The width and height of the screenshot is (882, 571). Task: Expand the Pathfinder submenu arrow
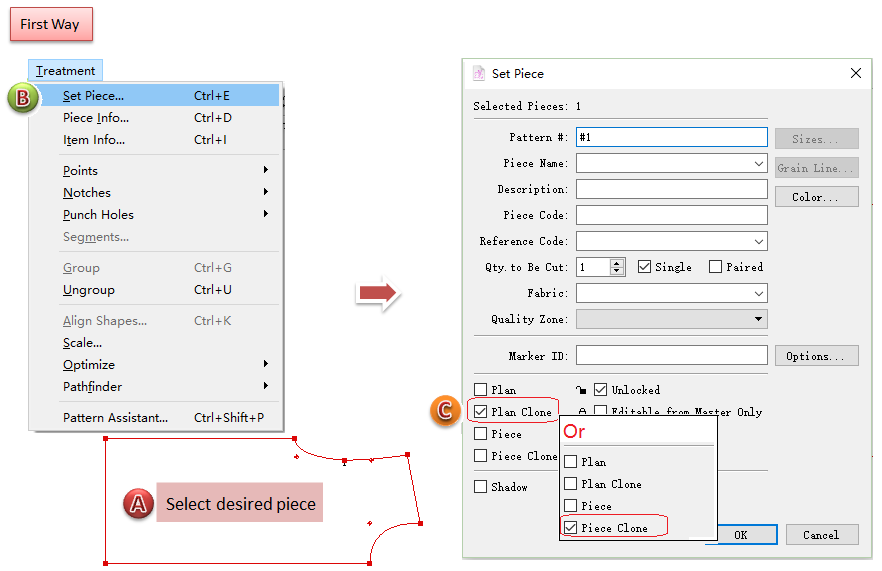pos(266,386)
